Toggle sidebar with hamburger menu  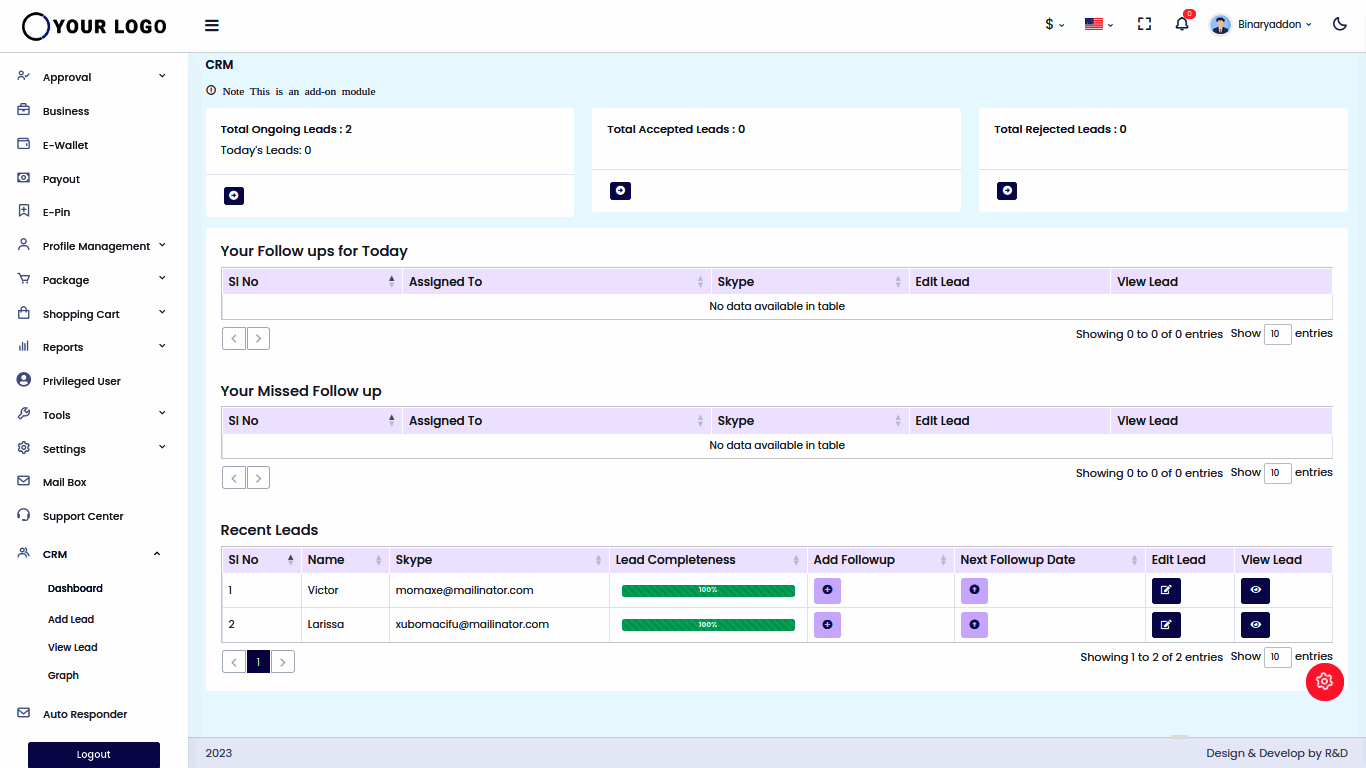pyautogui.click(x=212, y=26)
